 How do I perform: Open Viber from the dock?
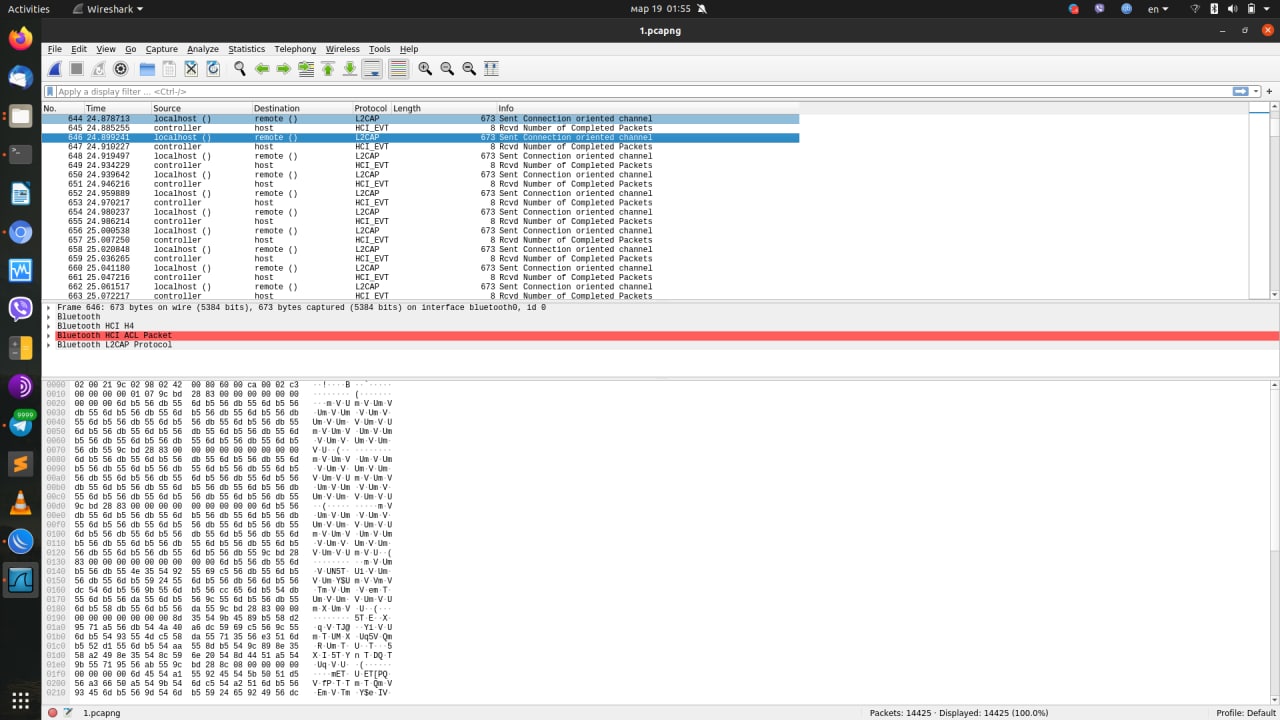click(20, 309)
